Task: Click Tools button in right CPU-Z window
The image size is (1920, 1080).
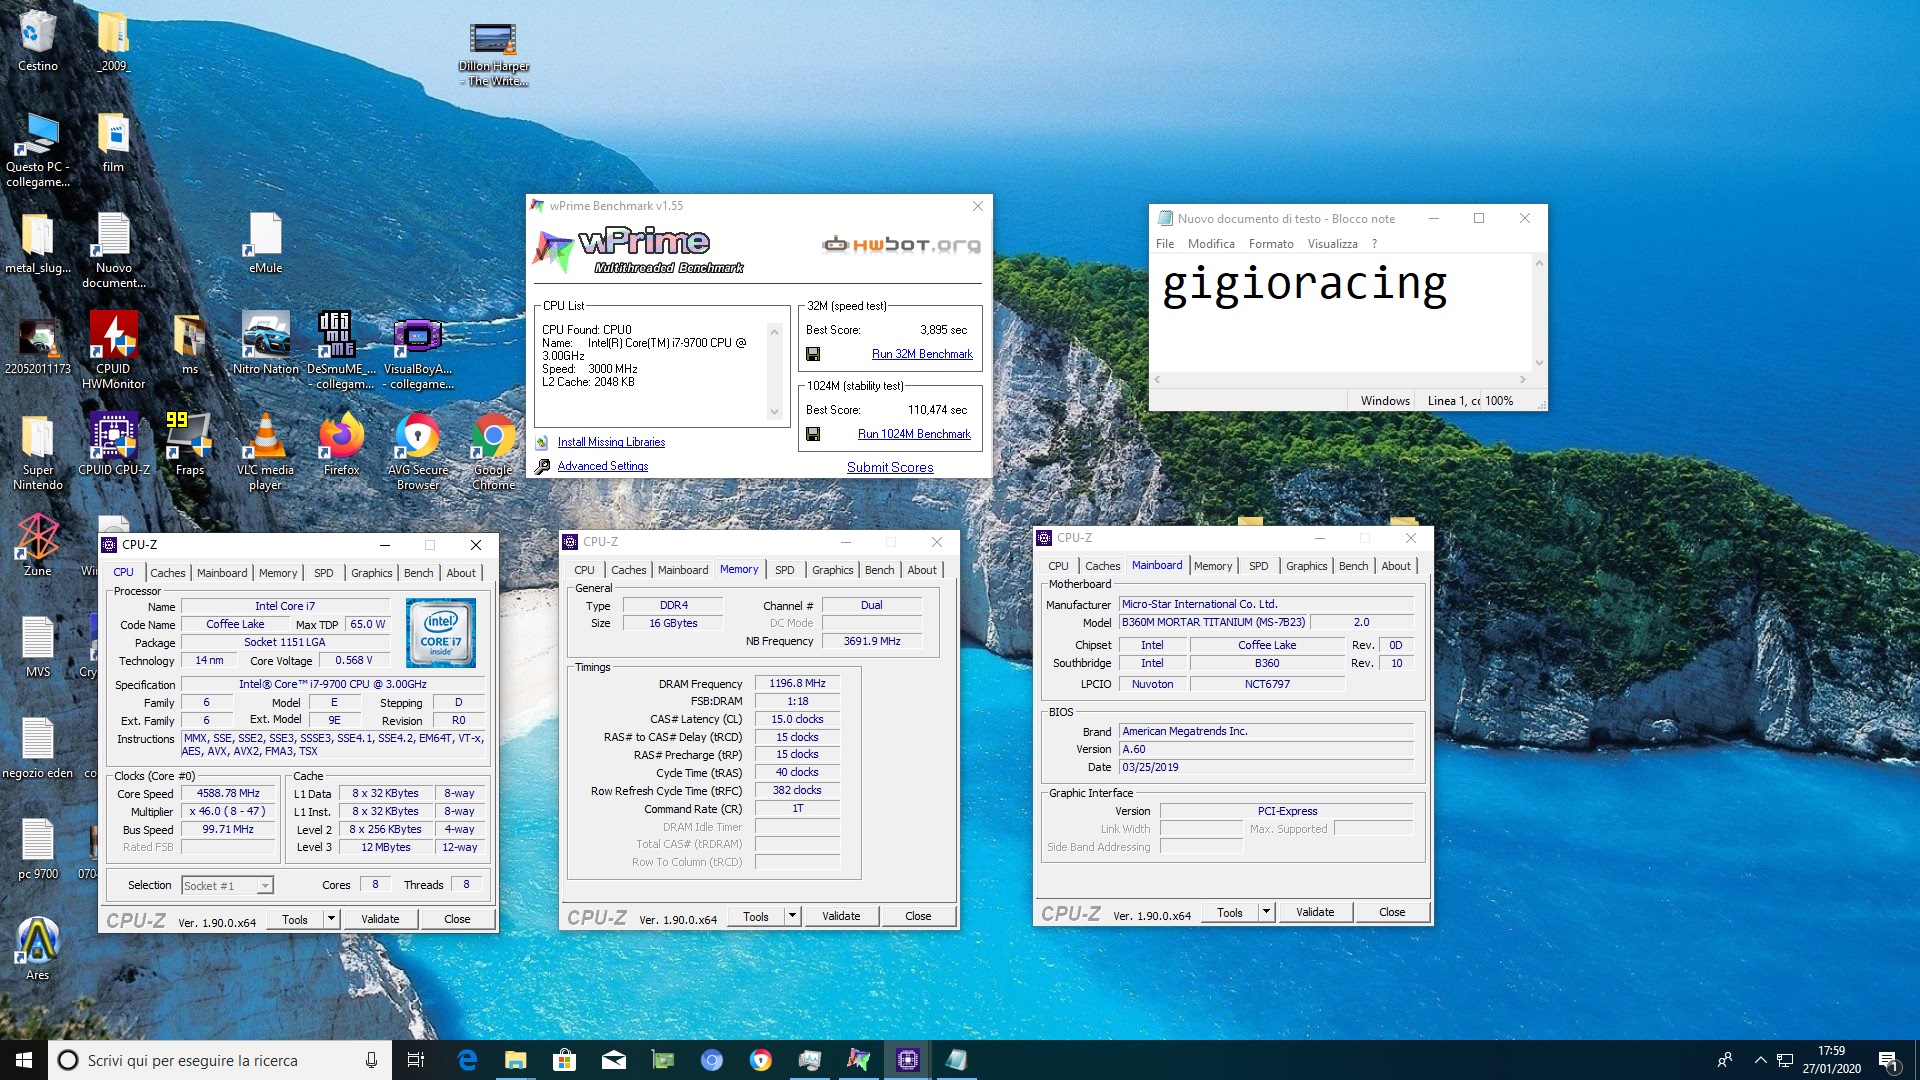Action: coord(1230,912)
